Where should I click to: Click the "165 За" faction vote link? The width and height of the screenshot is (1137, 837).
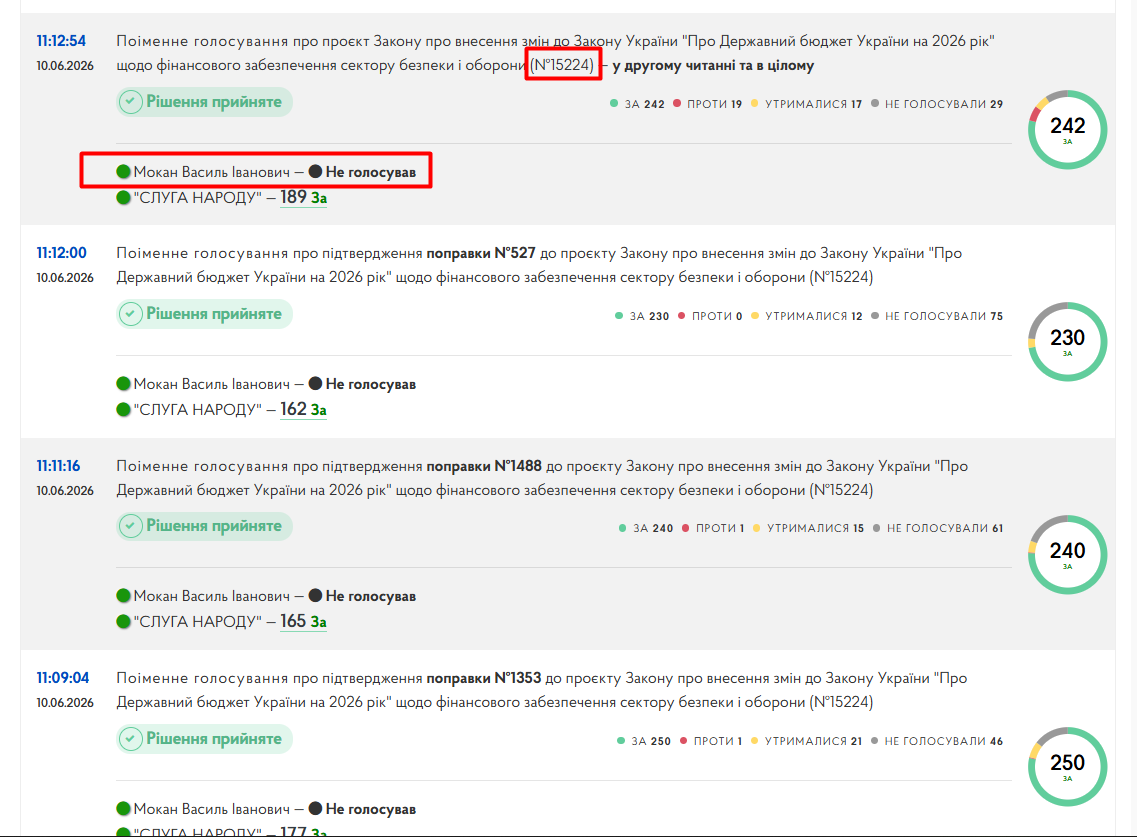[x=303, y=622]
